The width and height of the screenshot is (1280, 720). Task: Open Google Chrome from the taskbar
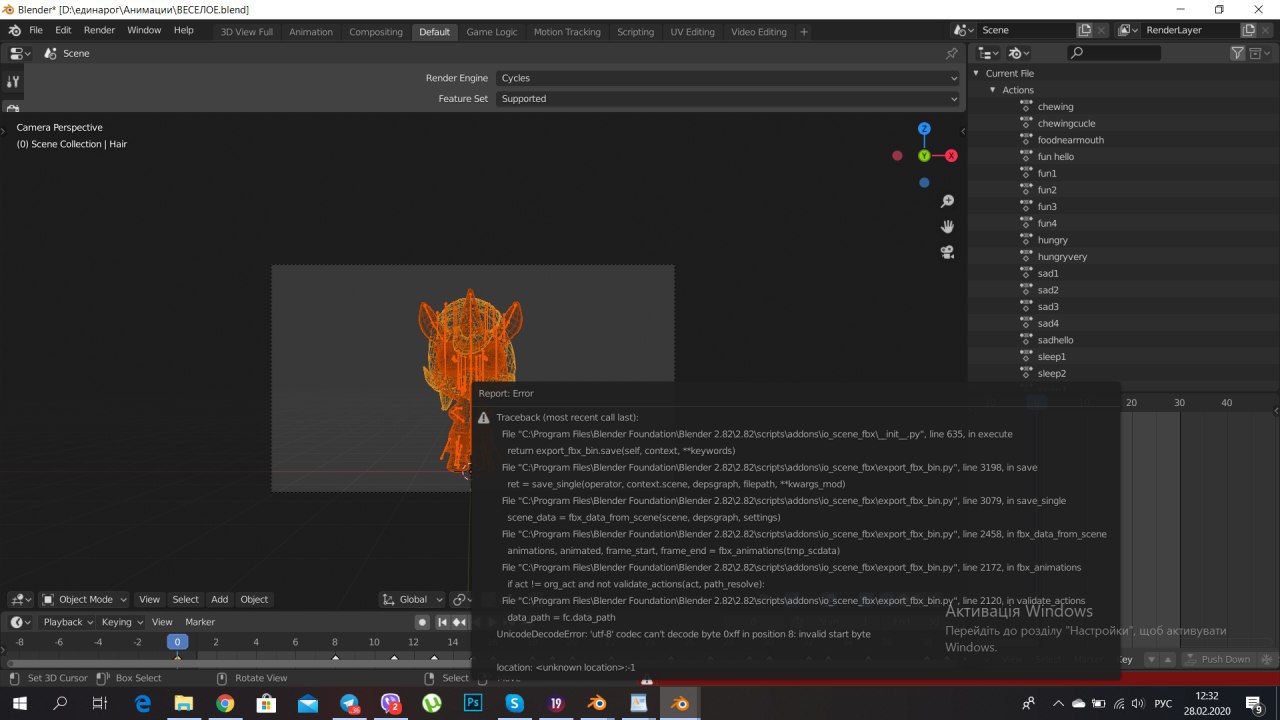click(x=226, y=704)
